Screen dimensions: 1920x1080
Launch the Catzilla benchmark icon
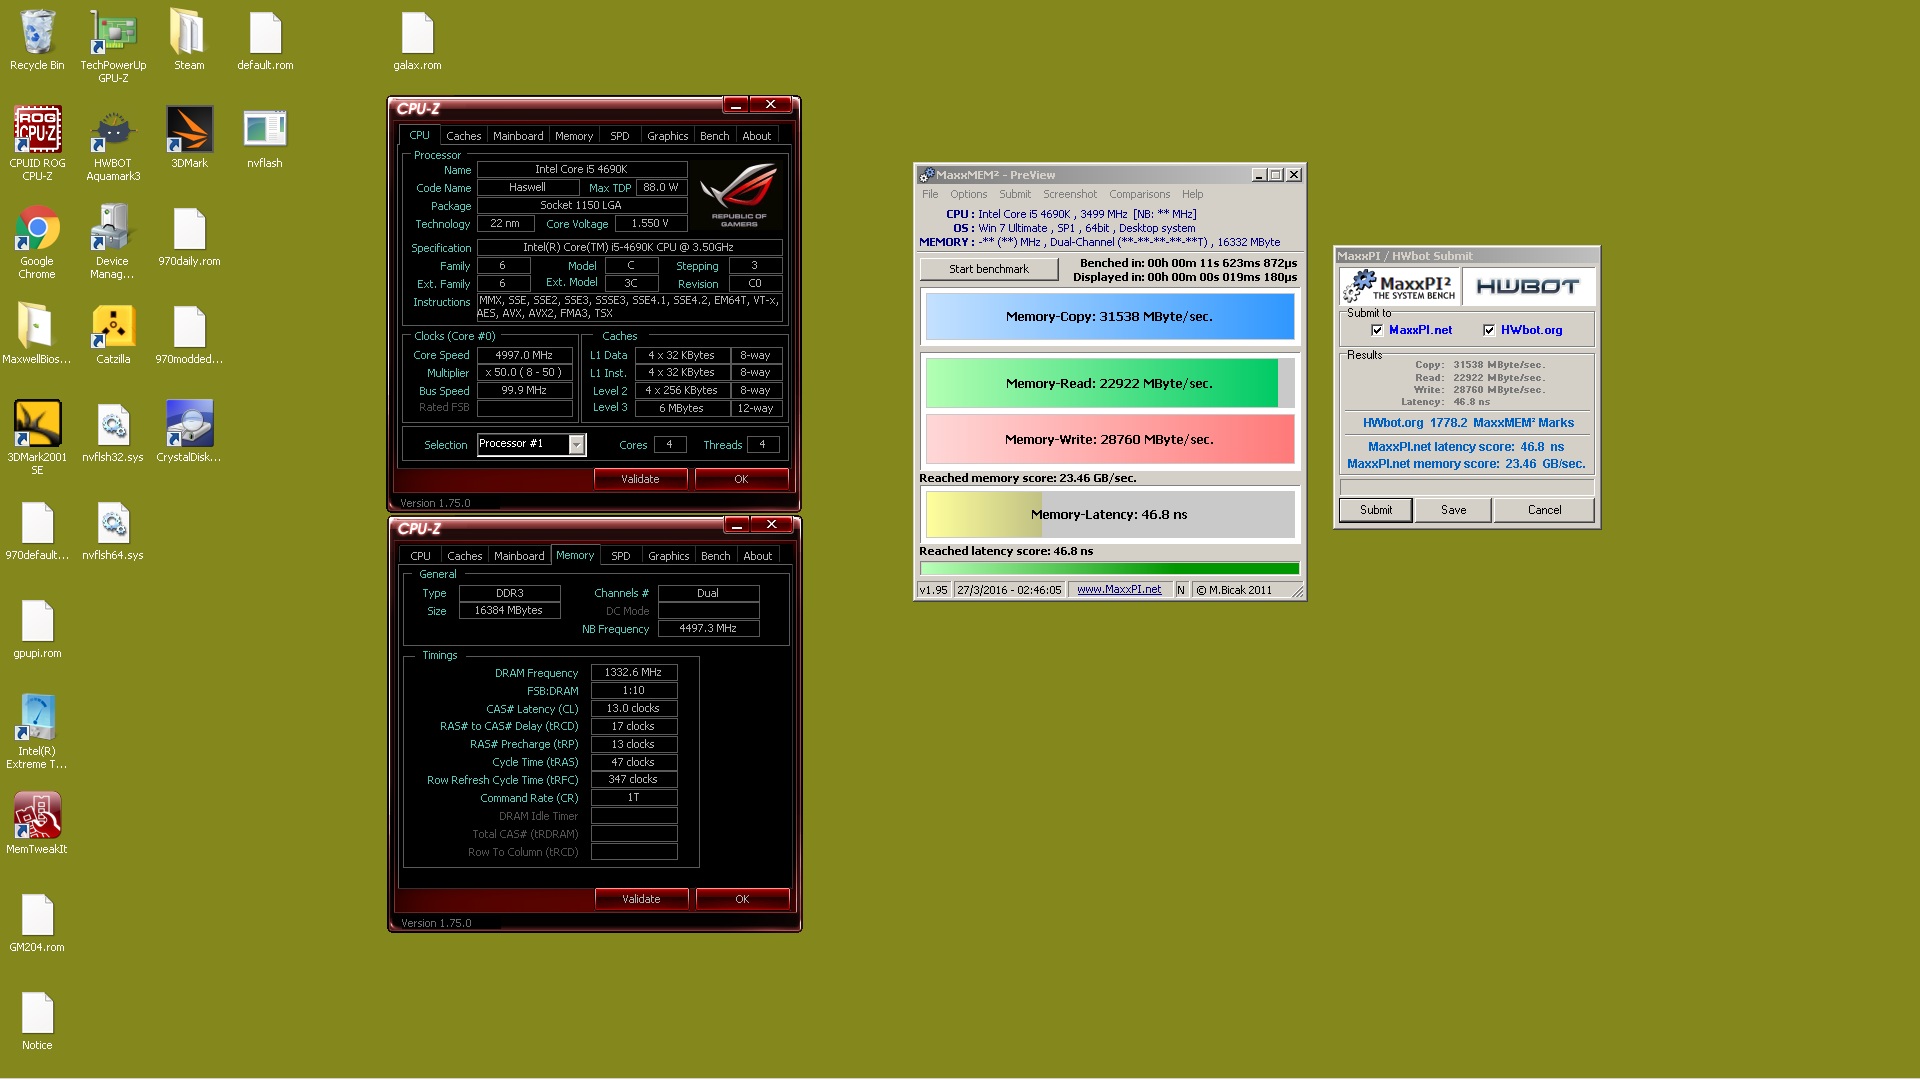coord(113,334)
